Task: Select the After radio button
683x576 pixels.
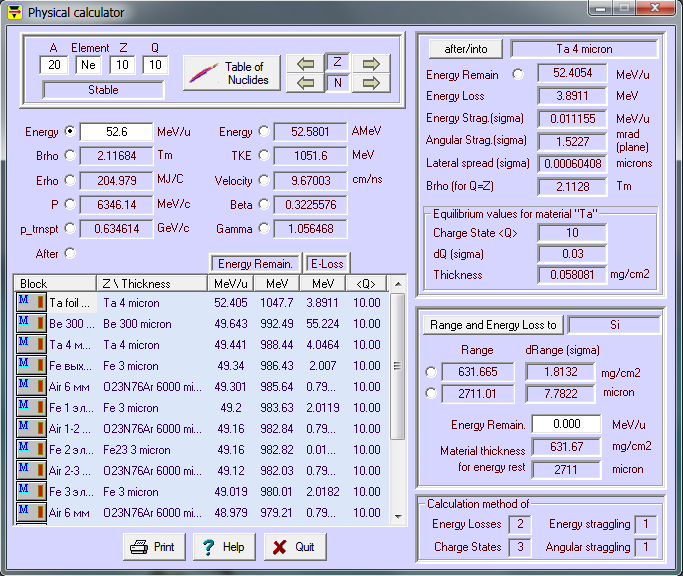Action: point(69,253)
